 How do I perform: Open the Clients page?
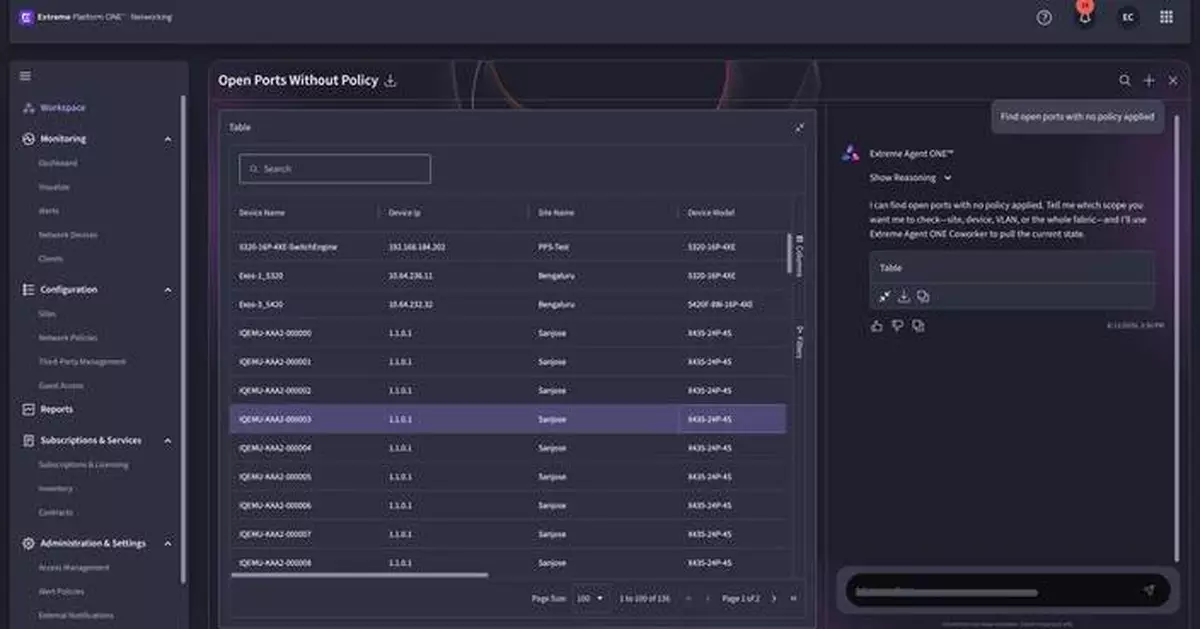[51, 259]
